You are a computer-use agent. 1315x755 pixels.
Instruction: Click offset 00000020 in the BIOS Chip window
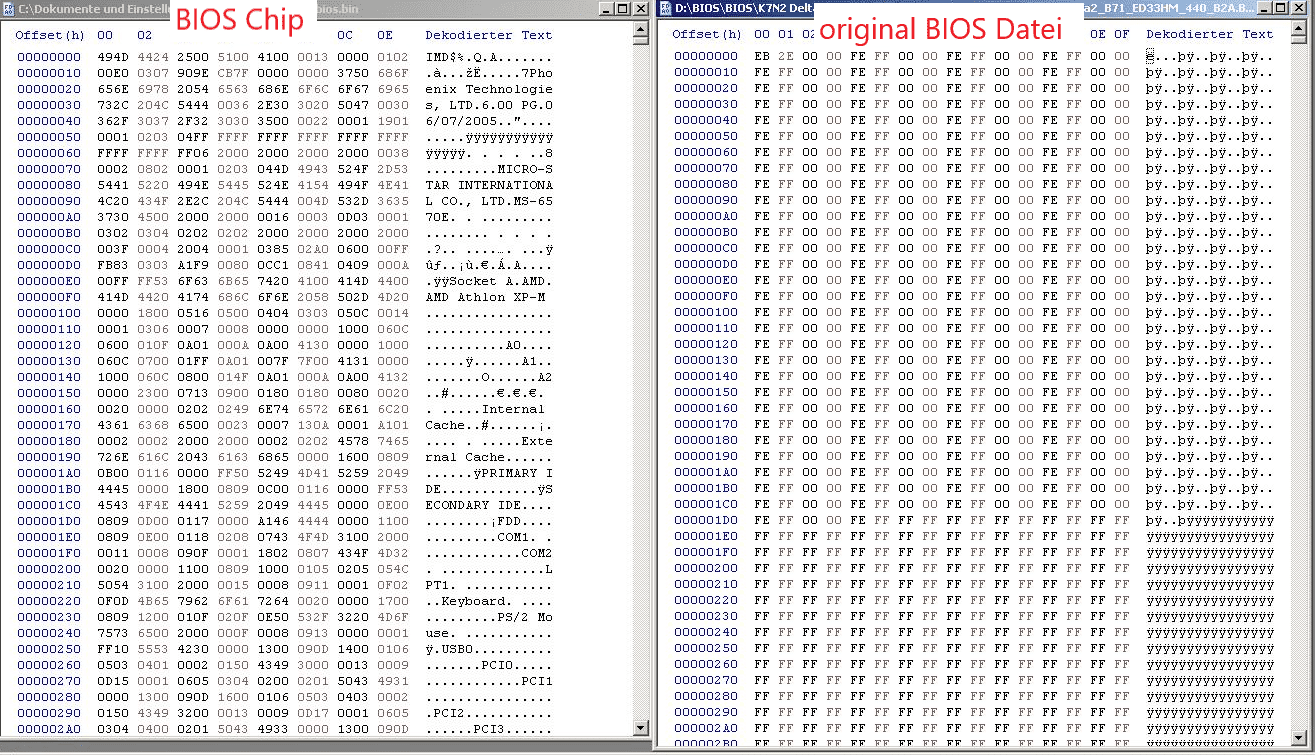point(49,89)
